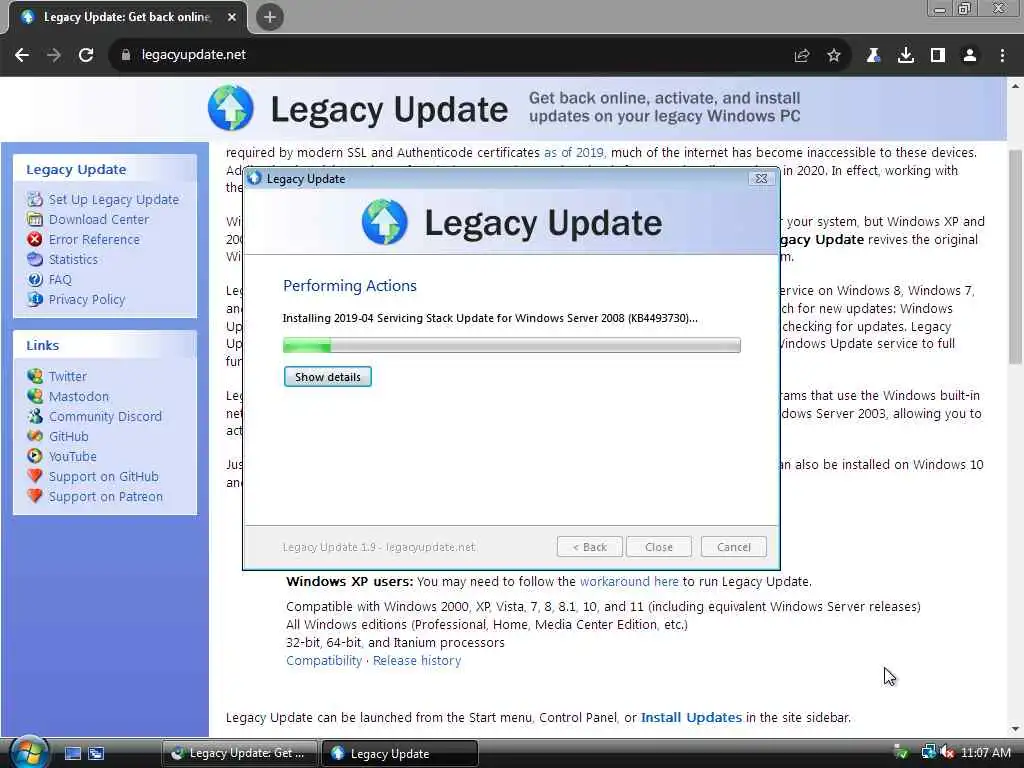Open the browser three-dot menu

click(x=1002, y=56)
